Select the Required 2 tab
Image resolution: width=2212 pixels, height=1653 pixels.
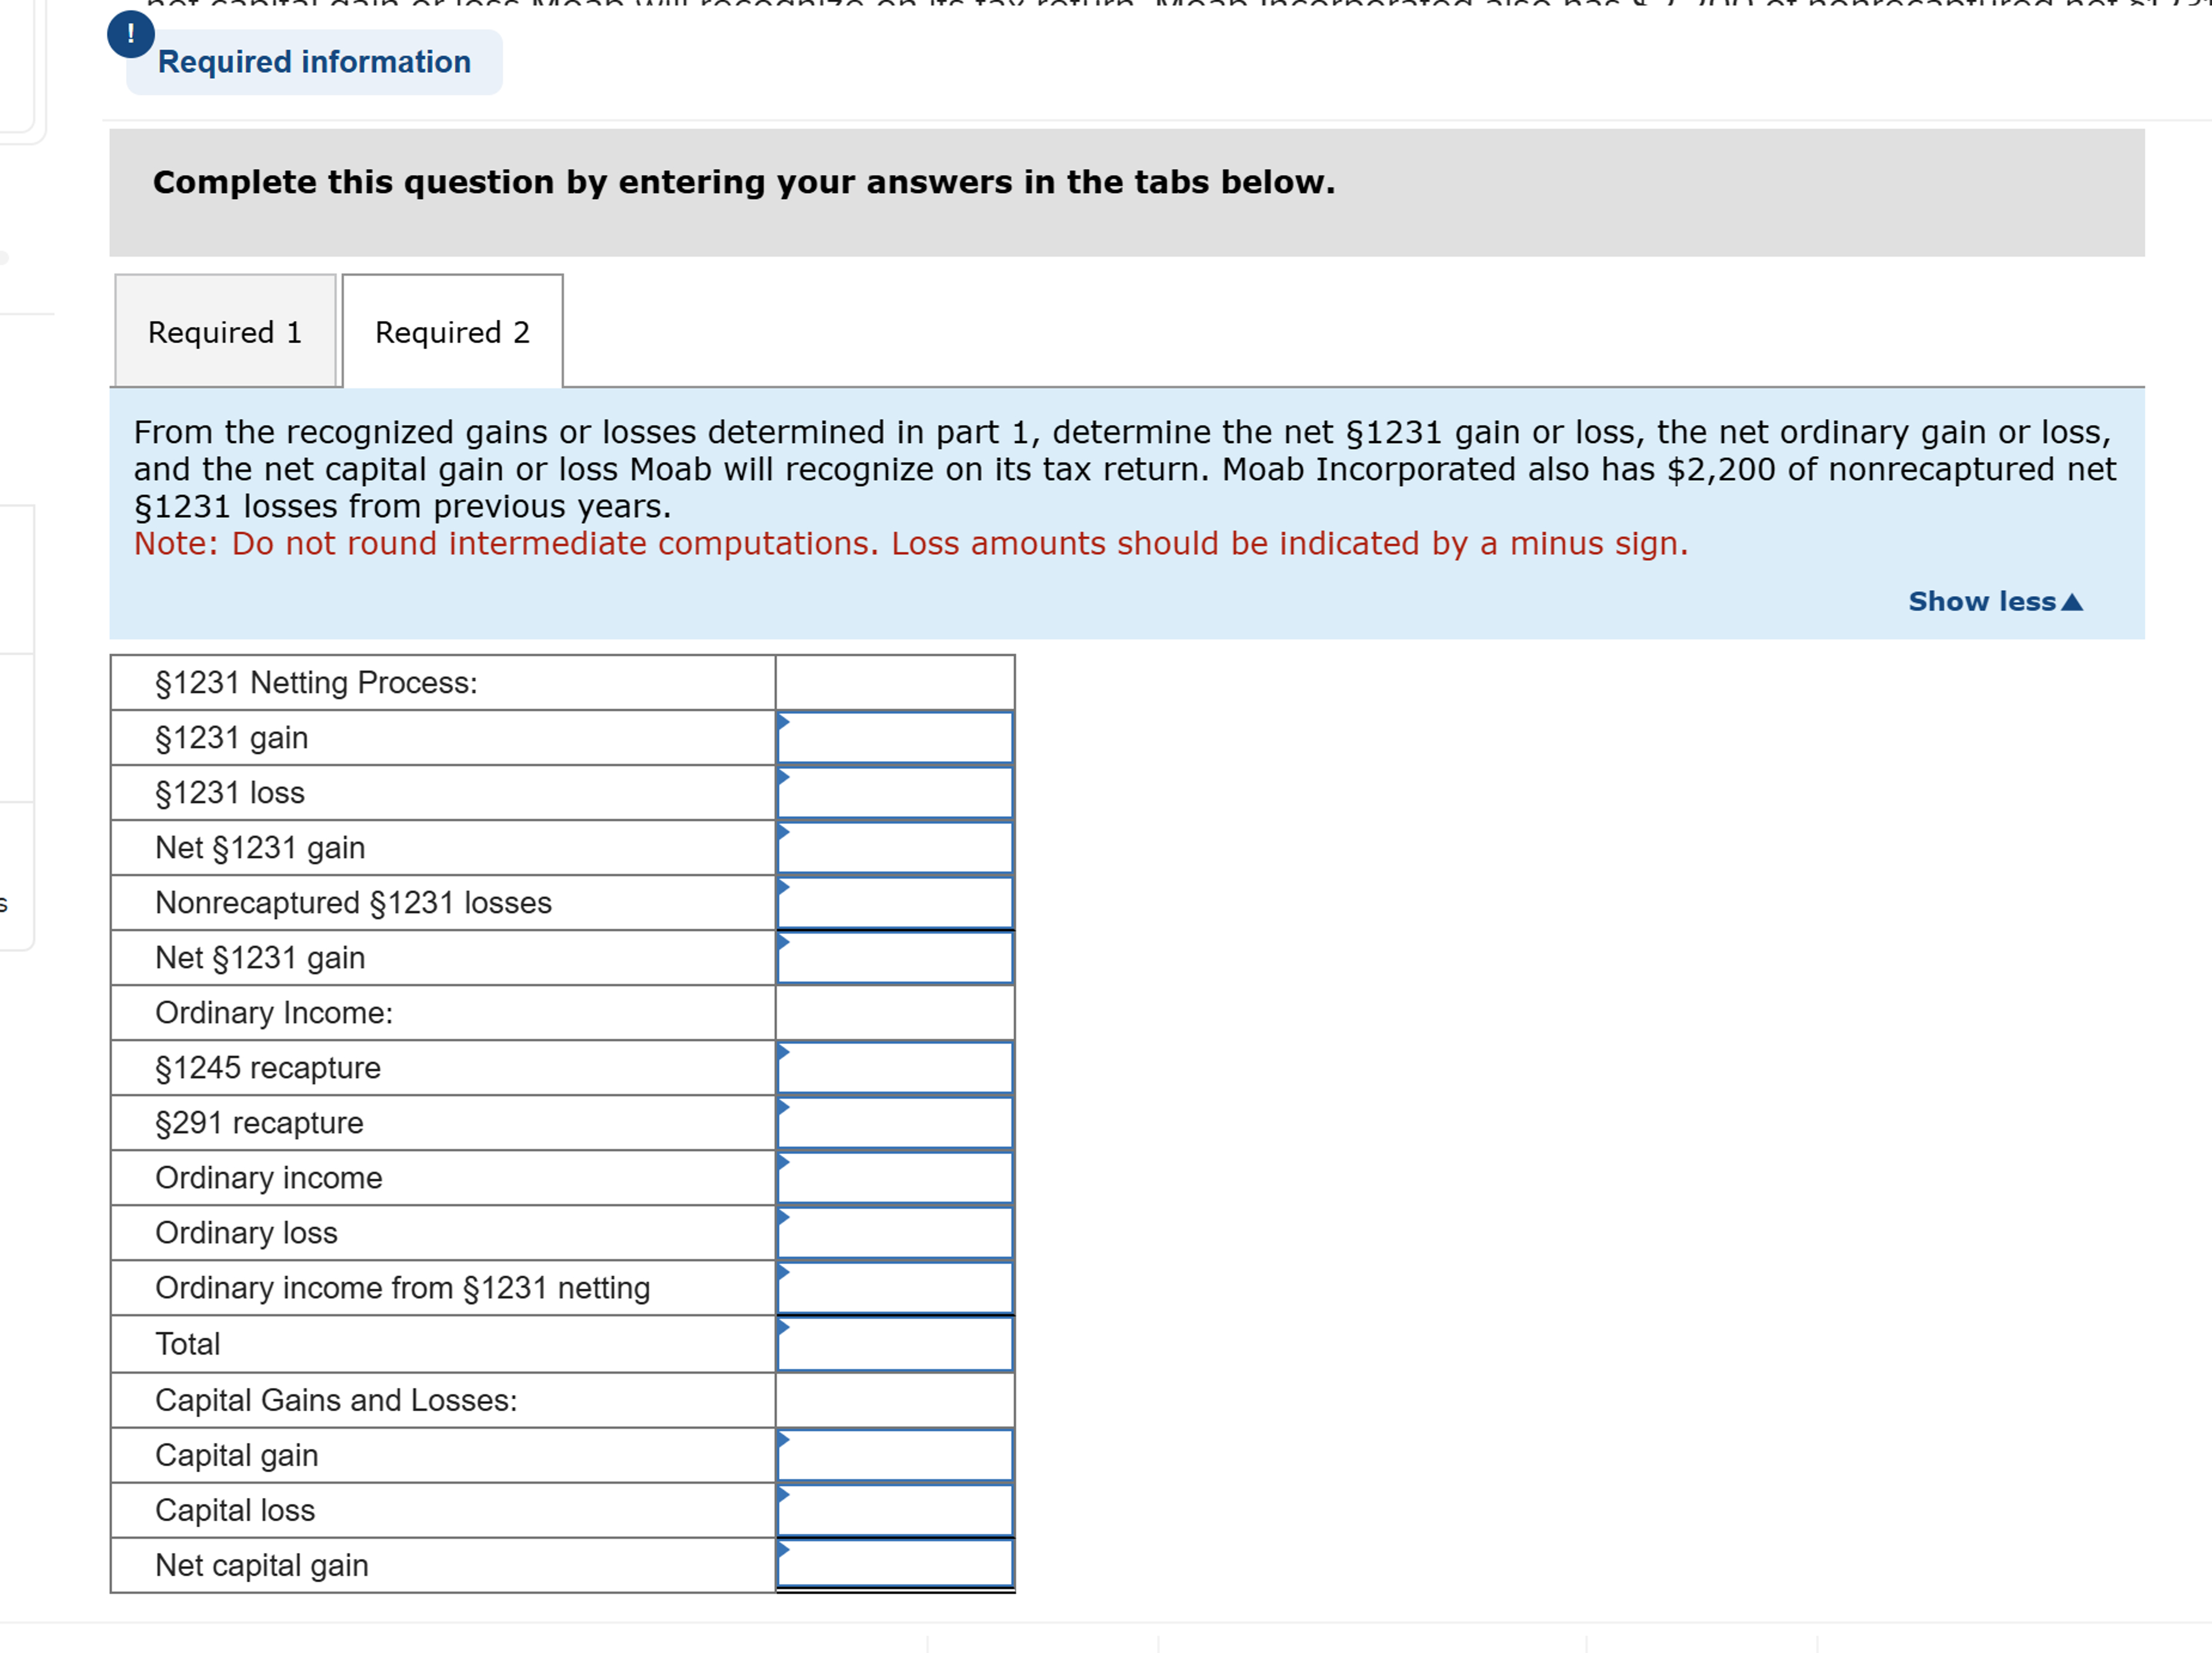click(452, 332)
